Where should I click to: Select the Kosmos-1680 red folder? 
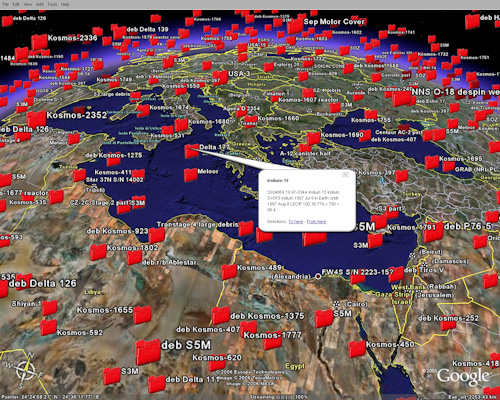tap(181, 125)
